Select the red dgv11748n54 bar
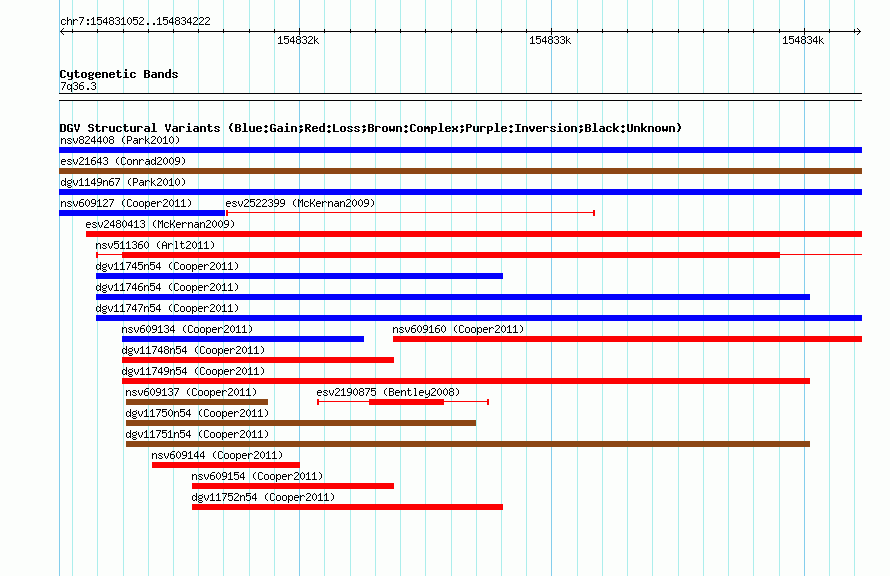Image resolution: width=890 pixels, height=576 pixels. click(258, 360)
